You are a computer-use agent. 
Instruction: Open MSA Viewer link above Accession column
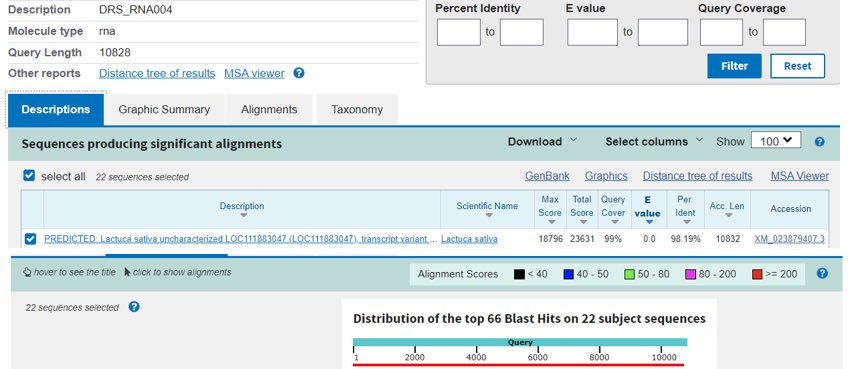800,176
